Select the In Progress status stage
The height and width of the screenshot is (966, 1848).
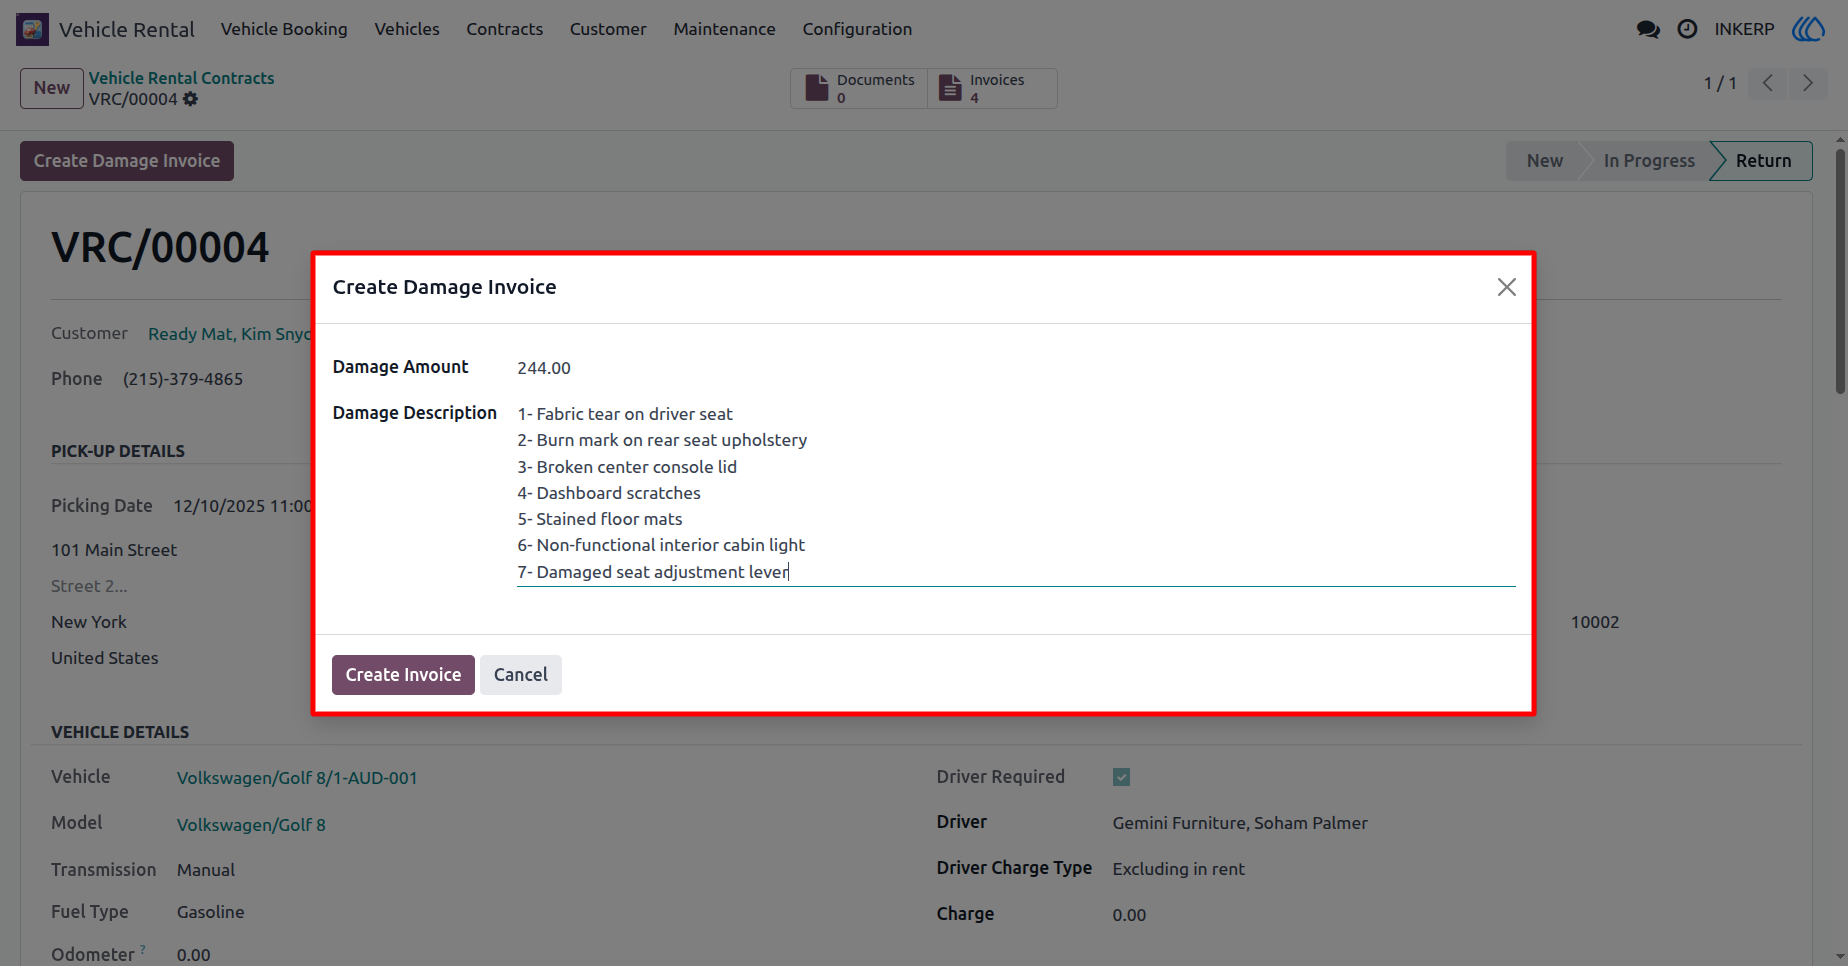tap(1649, 161)
